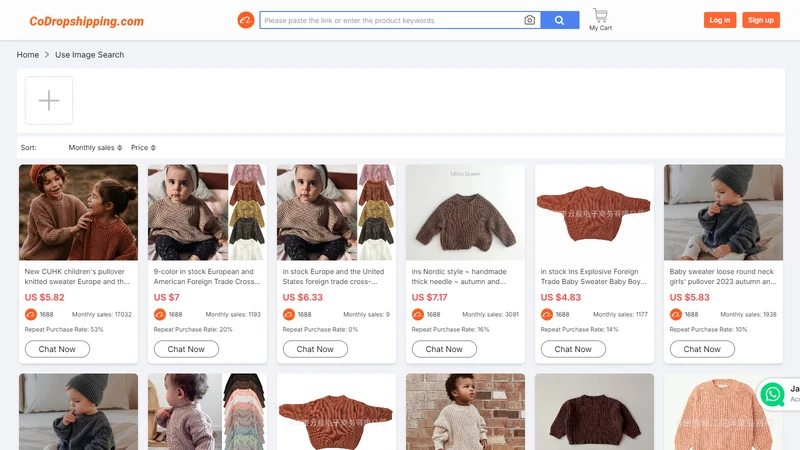This screenshot has height=450, width=800.
Task: Click 1688 icon on US $6.33 card
Action: coord(289,314)
